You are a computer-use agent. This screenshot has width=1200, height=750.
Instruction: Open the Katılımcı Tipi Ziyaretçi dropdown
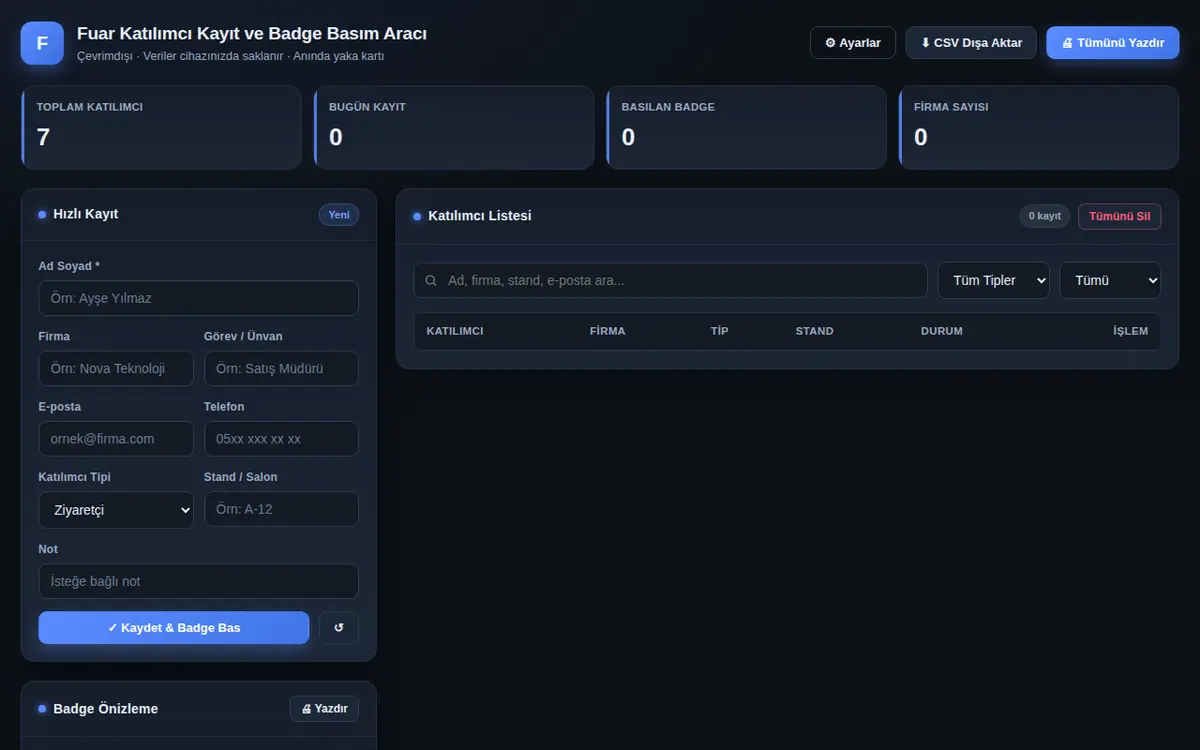tap(116, 510)
